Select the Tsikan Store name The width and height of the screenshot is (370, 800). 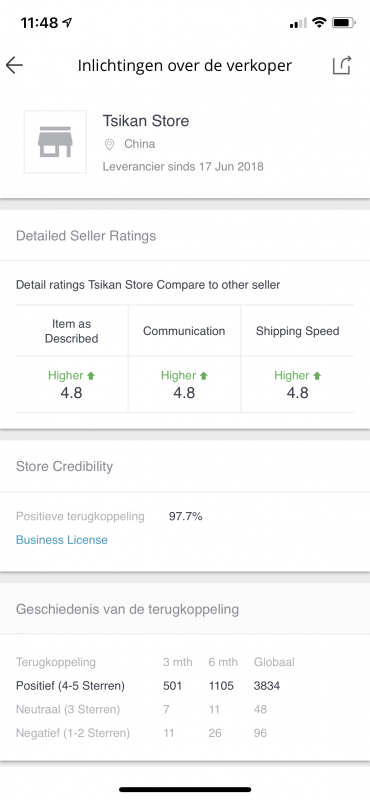click(146, 121)
